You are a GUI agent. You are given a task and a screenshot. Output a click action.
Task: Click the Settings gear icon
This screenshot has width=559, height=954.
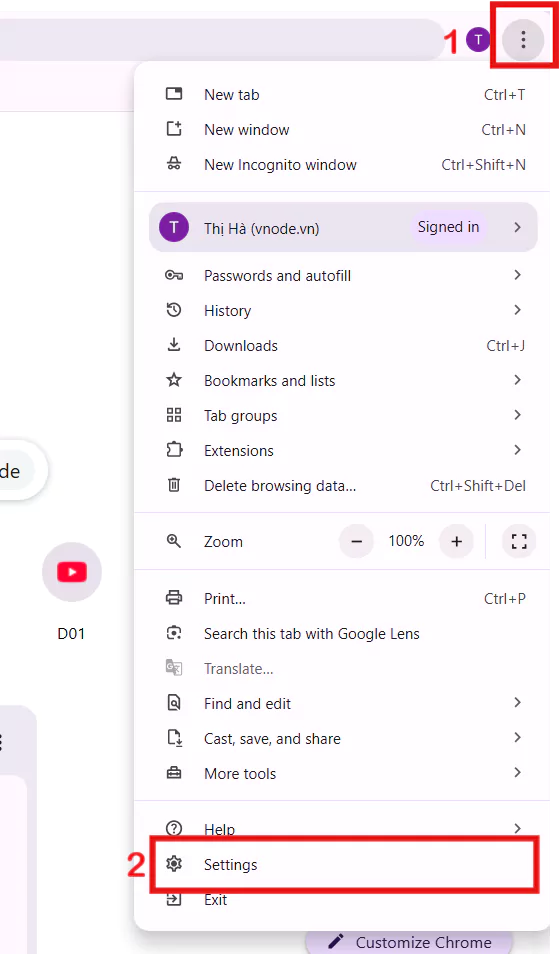(x=174, y=864)
